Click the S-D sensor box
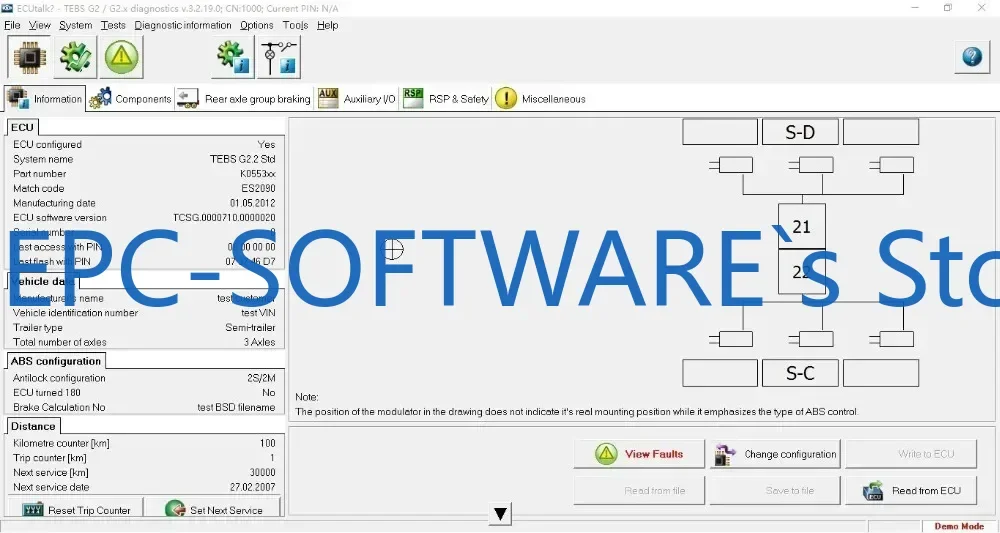 coord(800,132)
